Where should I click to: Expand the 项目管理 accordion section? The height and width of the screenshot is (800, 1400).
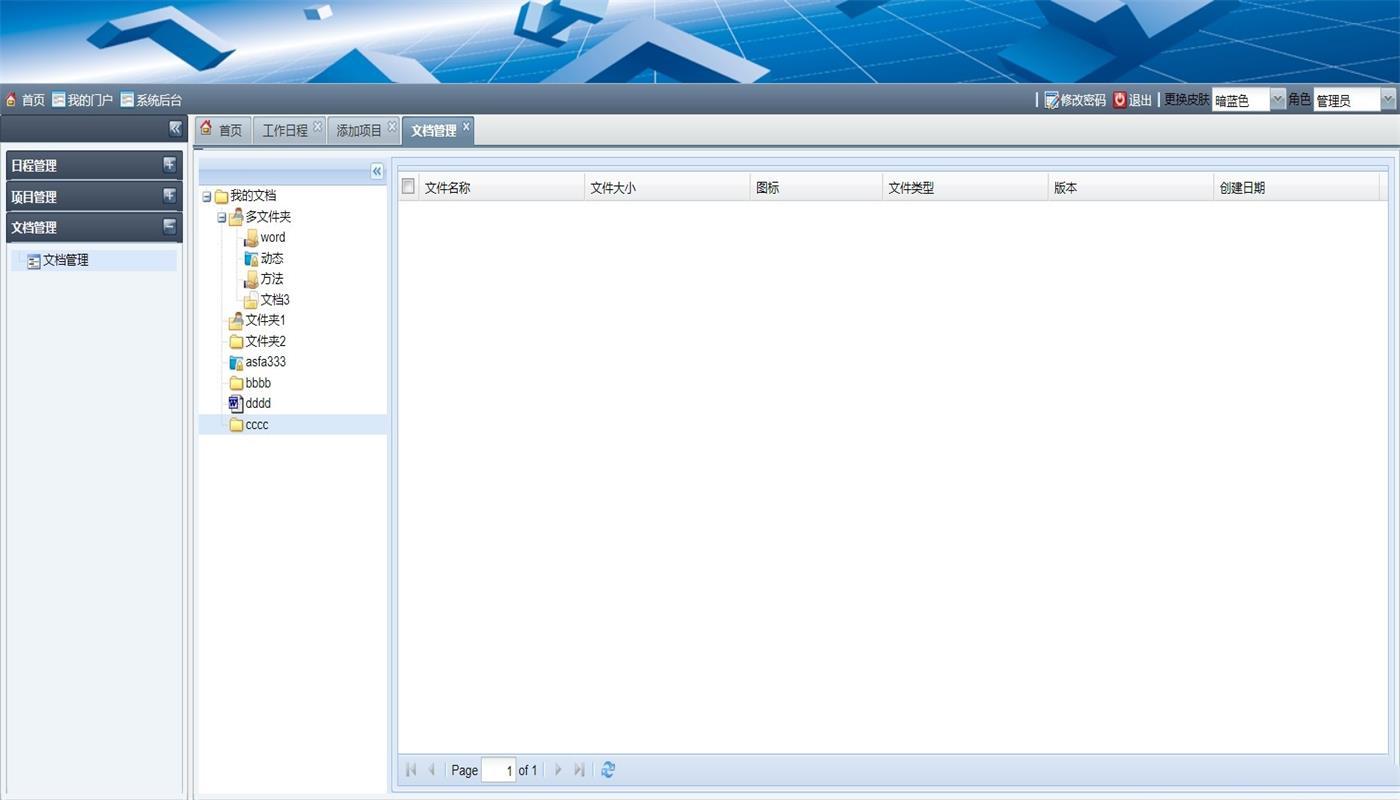pos(169,195)
